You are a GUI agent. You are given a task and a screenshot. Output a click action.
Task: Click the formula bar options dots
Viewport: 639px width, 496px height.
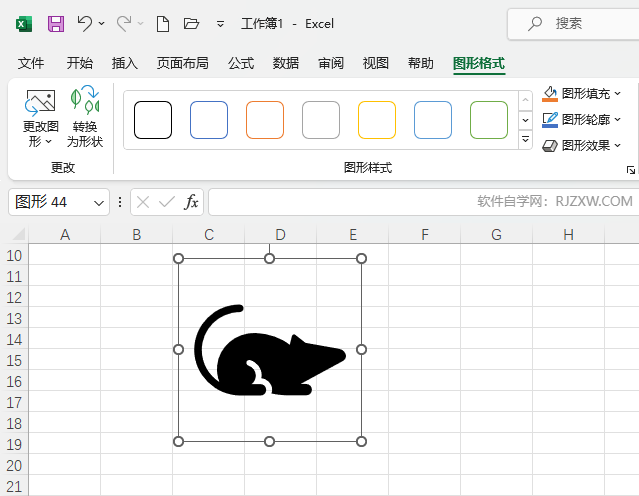point(120,202)
